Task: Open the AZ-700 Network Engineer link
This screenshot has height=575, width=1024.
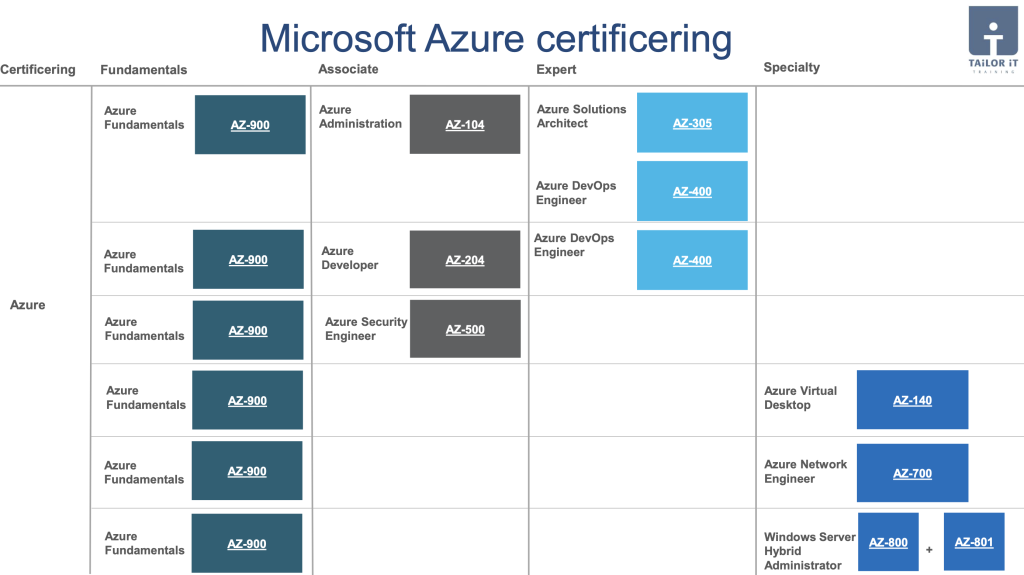Action: click(912, 473)
